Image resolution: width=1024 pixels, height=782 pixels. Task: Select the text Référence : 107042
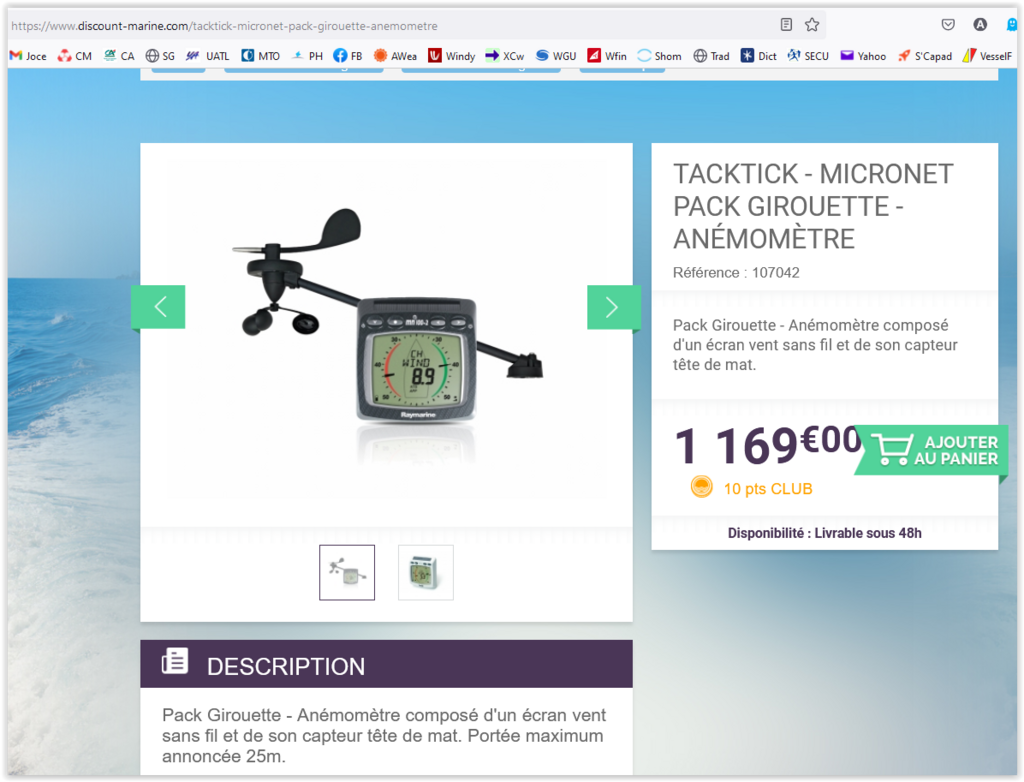tap(736, 272)
